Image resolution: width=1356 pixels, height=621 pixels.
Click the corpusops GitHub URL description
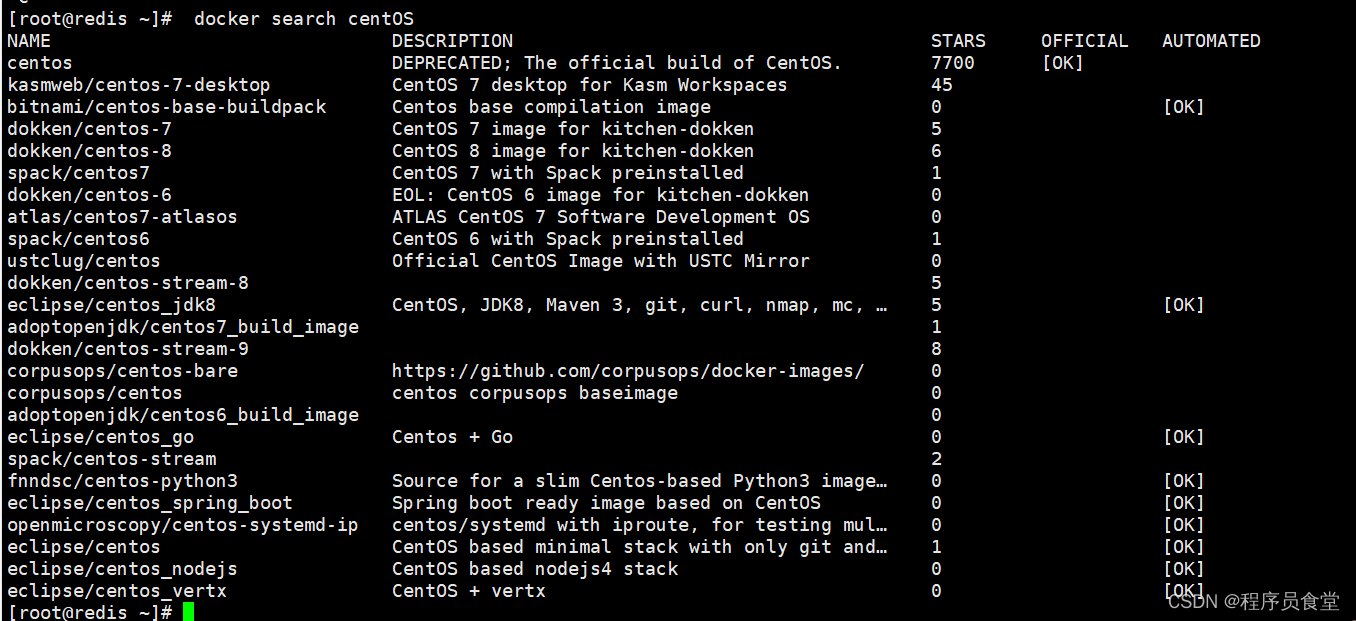(628, 371)
